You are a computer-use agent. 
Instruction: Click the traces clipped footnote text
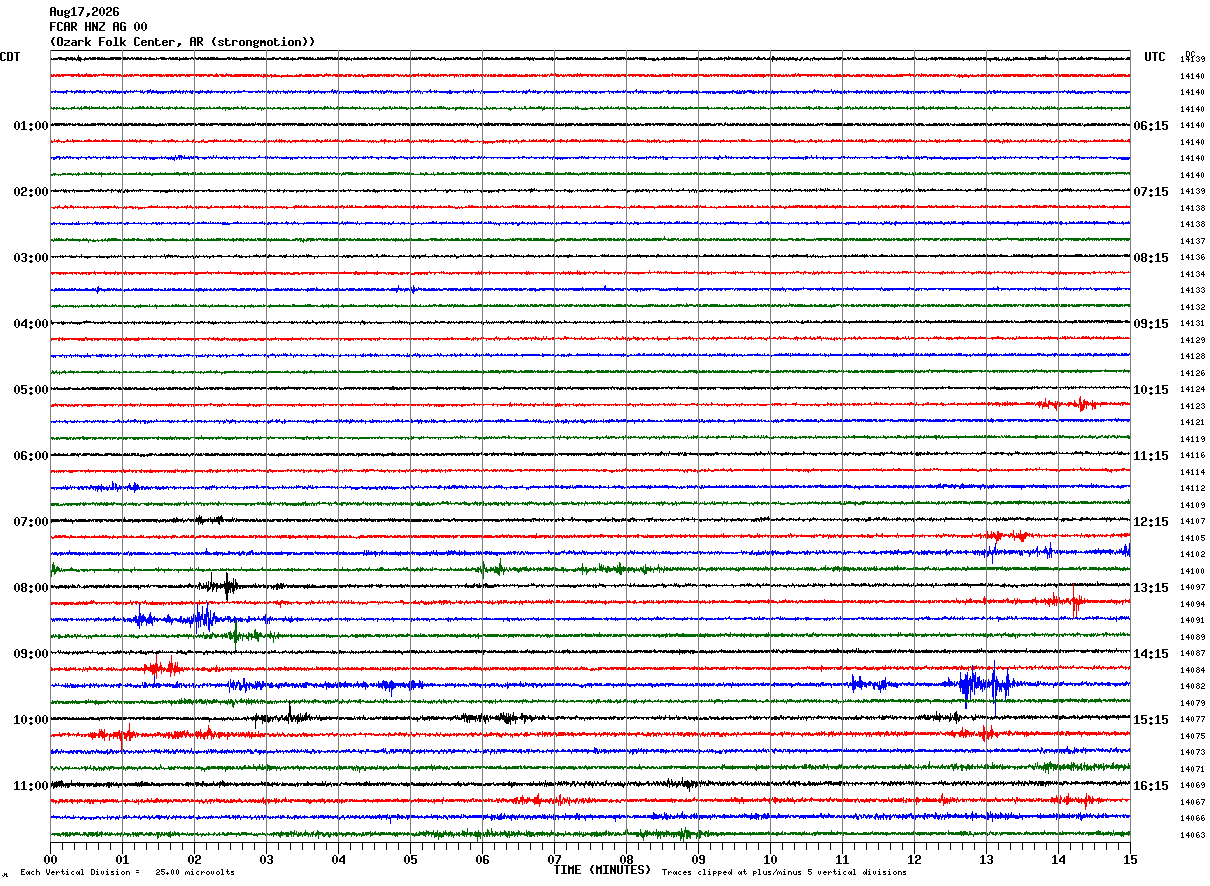point(784,872)
